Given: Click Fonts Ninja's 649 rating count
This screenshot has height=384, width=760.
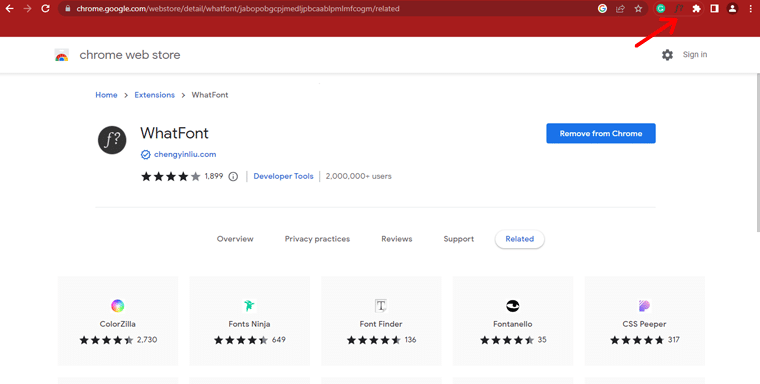Looking at the screenshot, I should (x=279, y=340).
